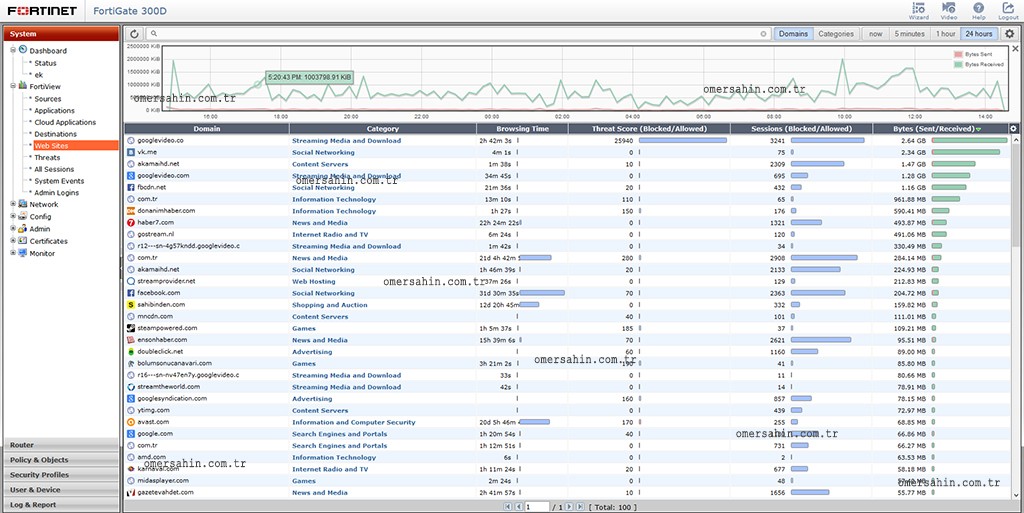Open the Router menu section
Screen dimensions: 1024x513
[61, 445]
